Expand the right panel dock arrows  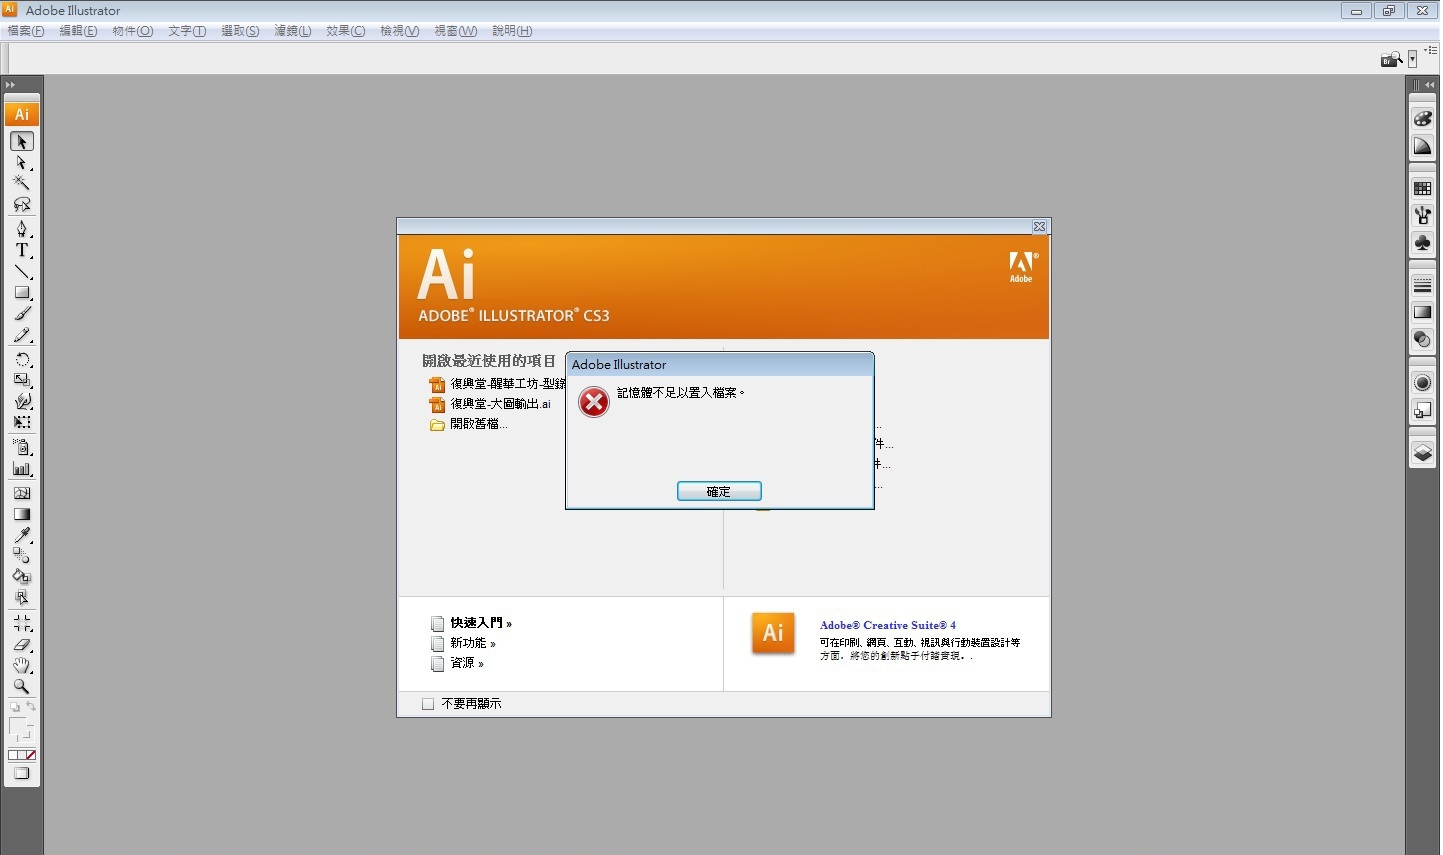point(1429,85)
